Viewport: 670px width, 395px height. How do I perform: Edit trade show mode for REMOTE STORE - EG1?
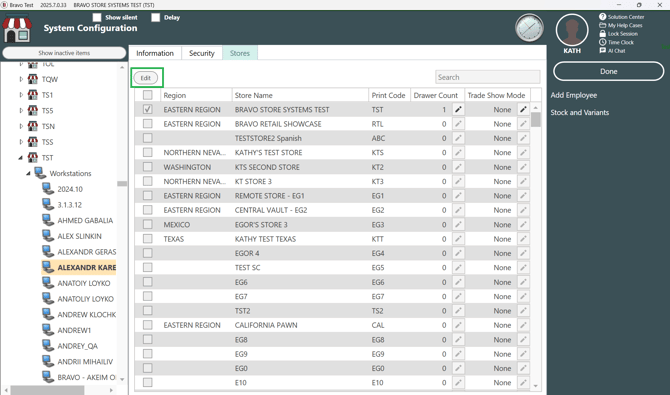coord(523,196)
